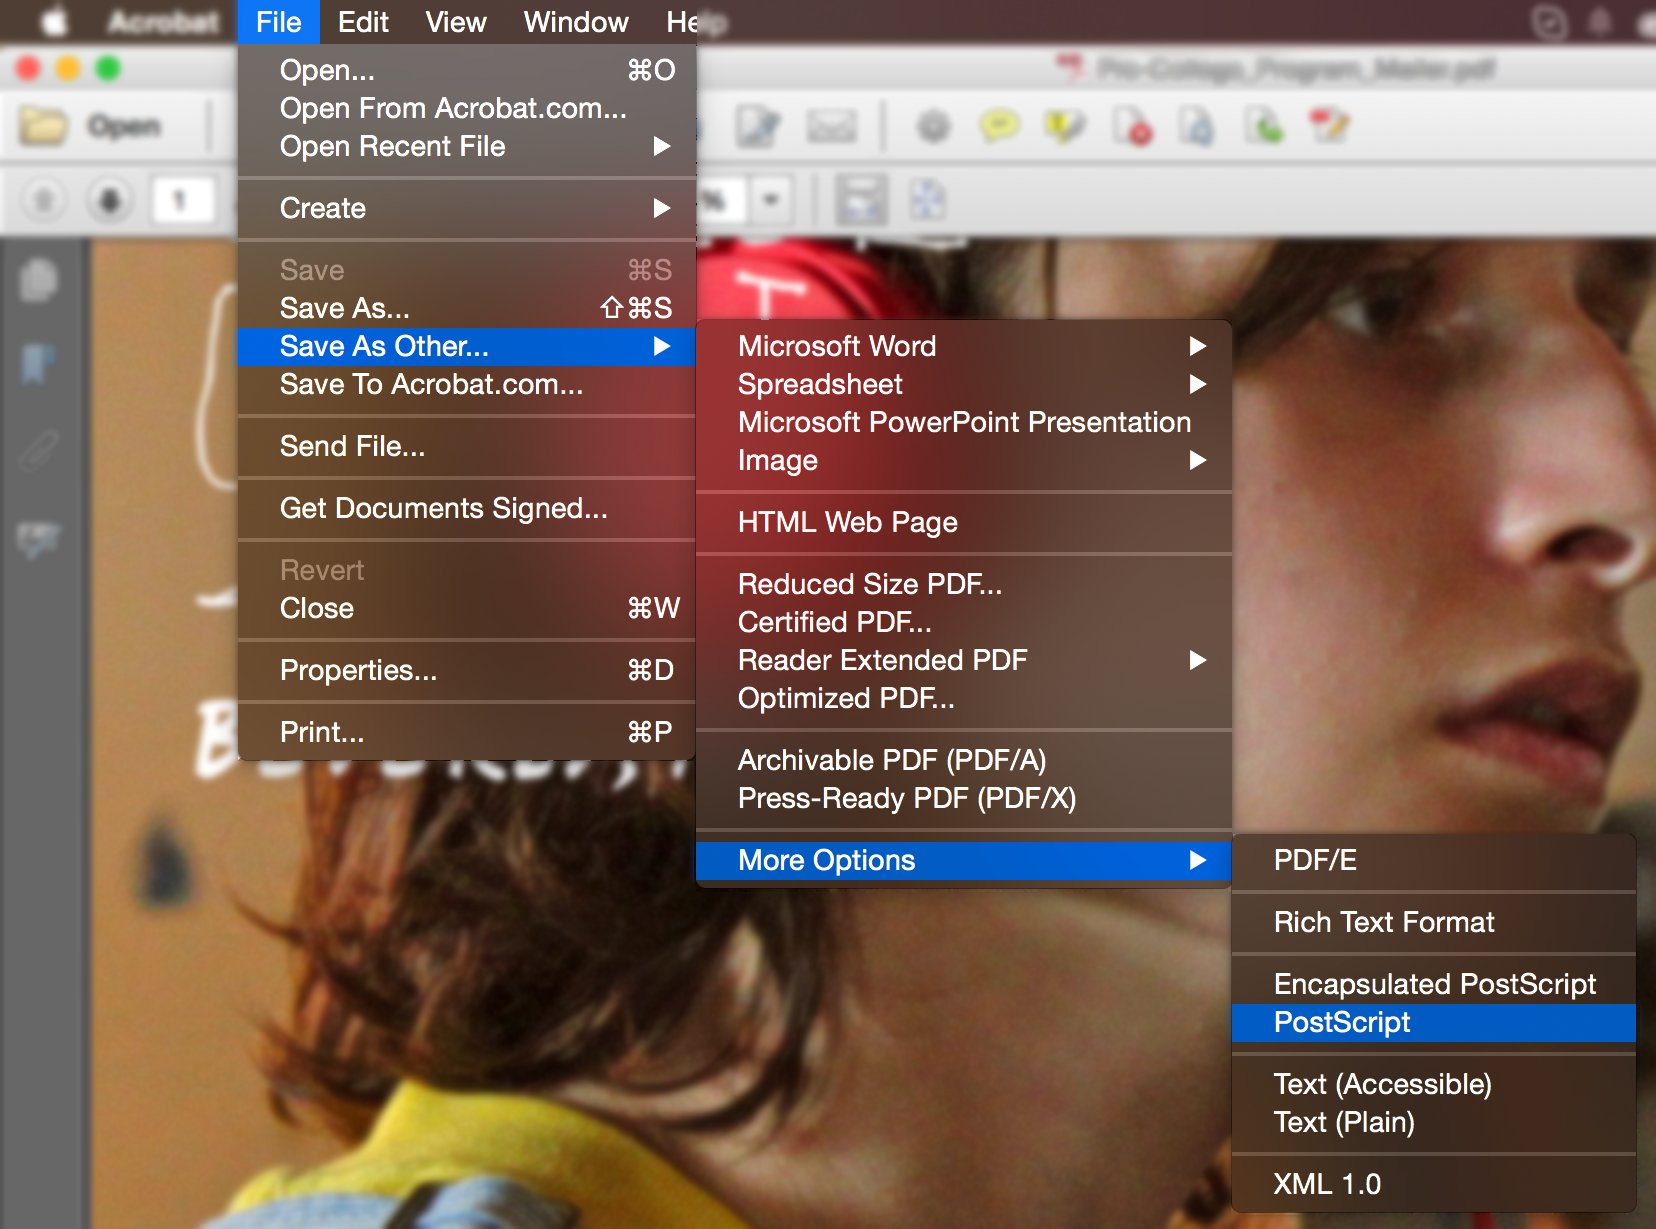The image size is (1656, 1229).
Task: Open the Window menu
Action: pos(576,22)
